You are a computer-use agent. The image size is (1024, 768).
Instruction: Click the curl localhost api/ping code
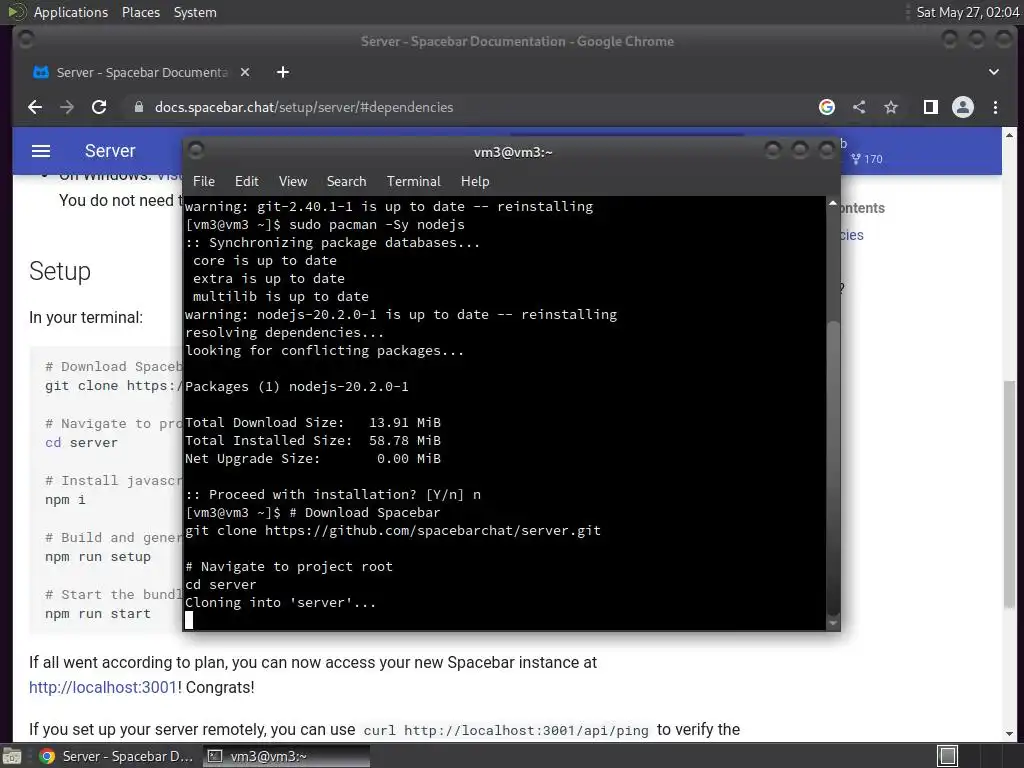click(506, 730)
